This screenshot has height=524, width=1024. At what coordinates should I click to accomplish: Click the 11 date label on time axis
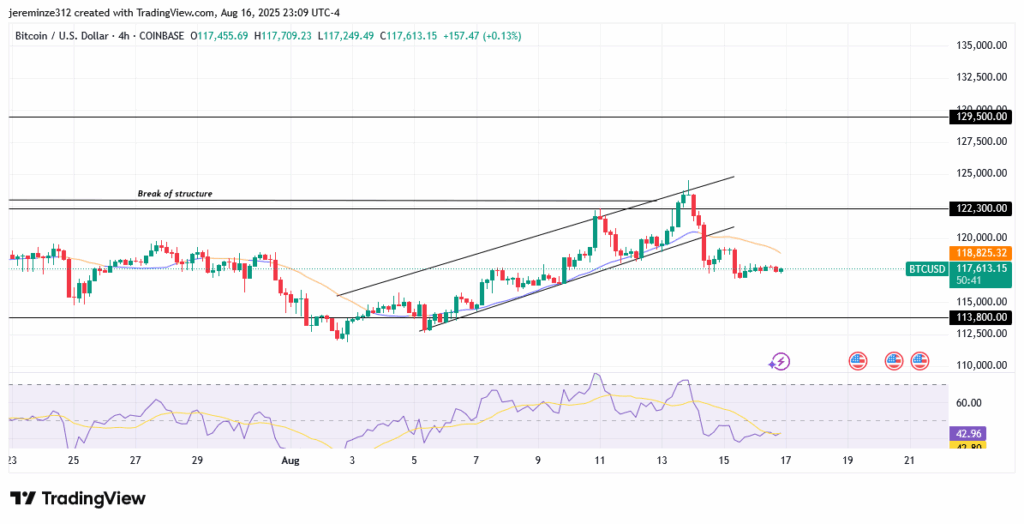click(600, 461)
